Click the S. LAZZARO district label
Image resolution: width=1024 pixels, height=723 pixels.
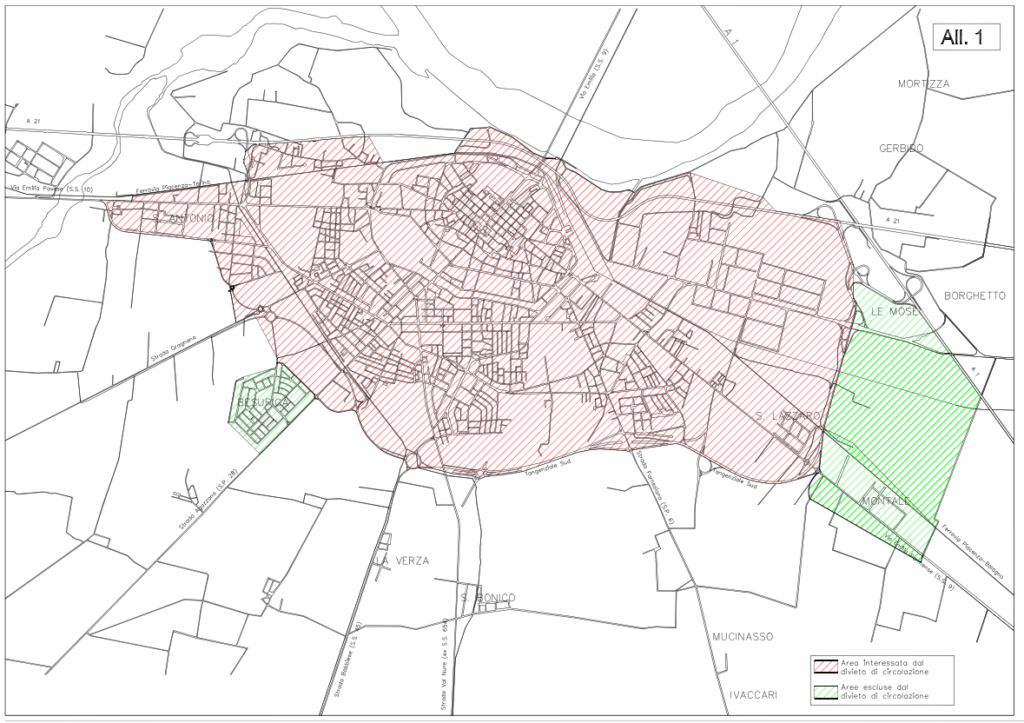[x=786, y=415]
